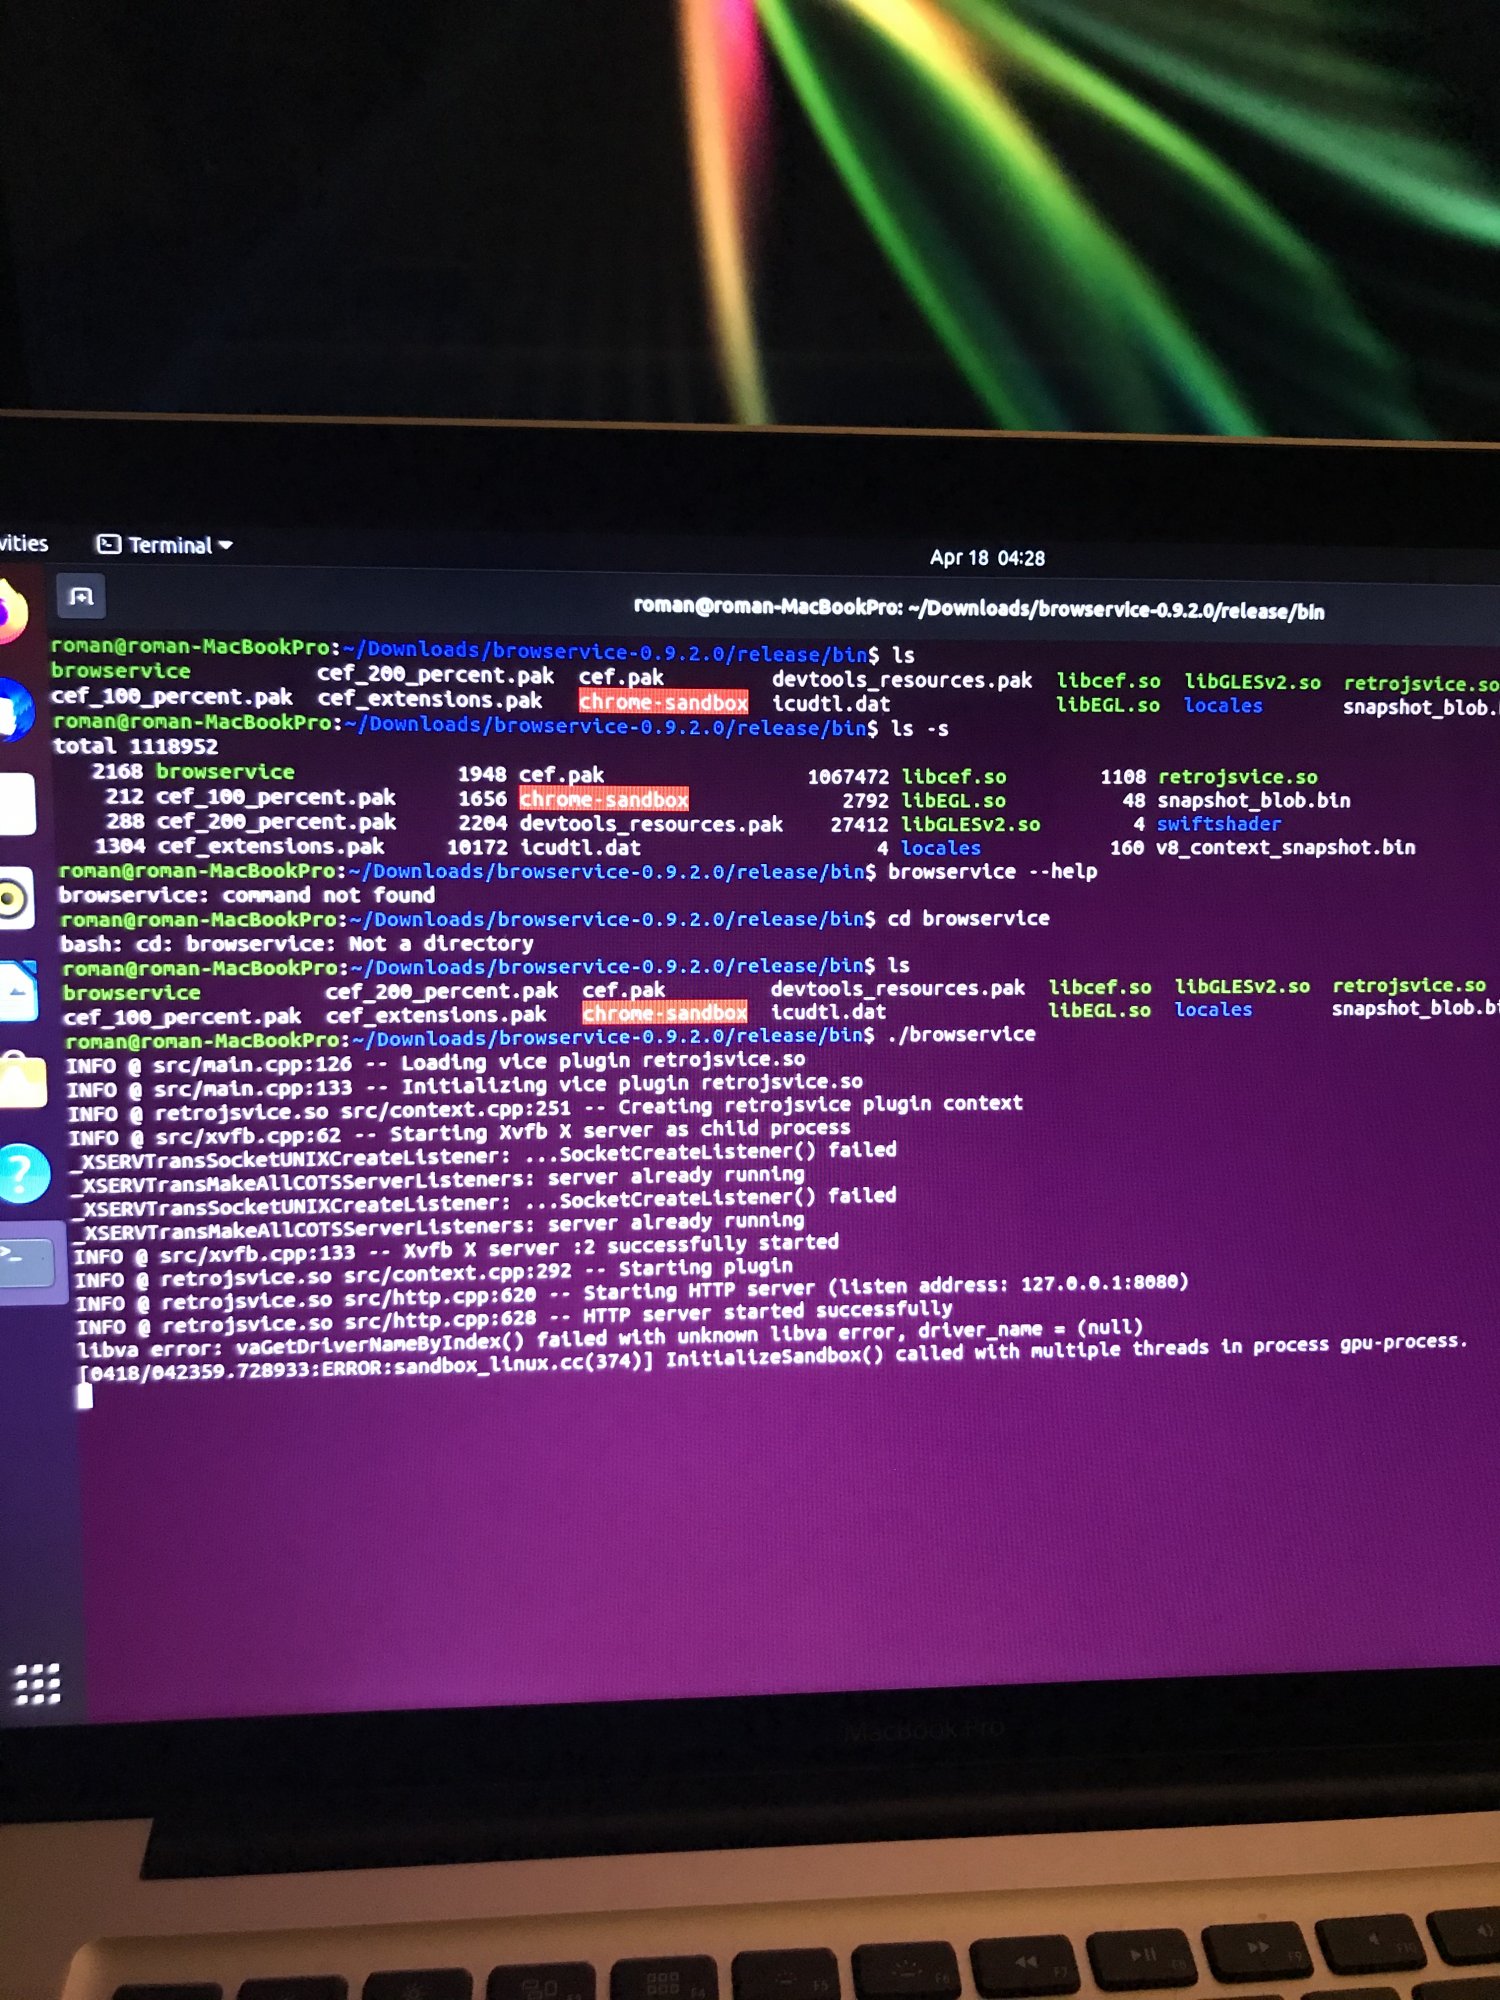Screen dimensions: 1500x2000
Task: Click the typed command "cd browservice"
Action: [x=968, y=918]
